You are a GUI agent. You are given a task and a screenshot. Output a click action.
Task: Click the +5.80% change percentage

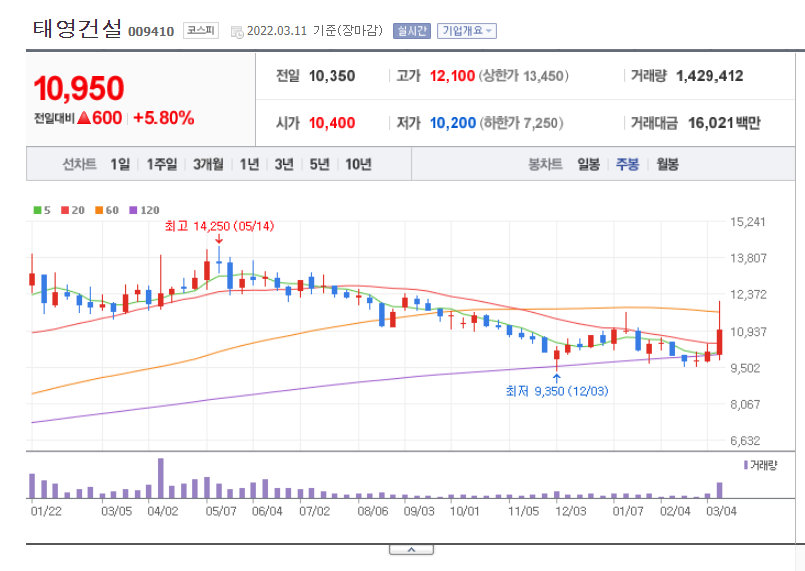(x=164, y=118)
